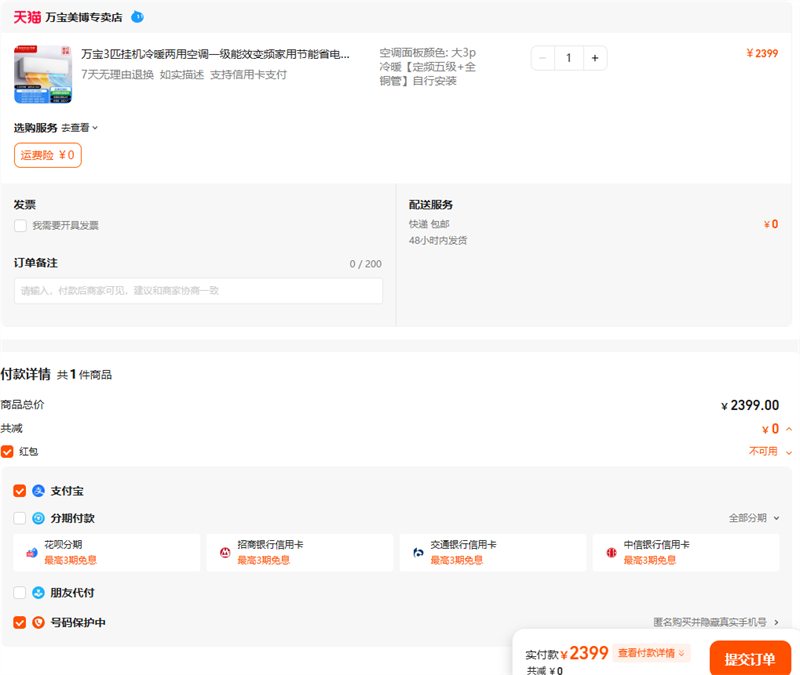This screenshot has height=675, width=800.
Task: Select the shipping insurance (运费险) option
Action: click(x=47, y=155)
